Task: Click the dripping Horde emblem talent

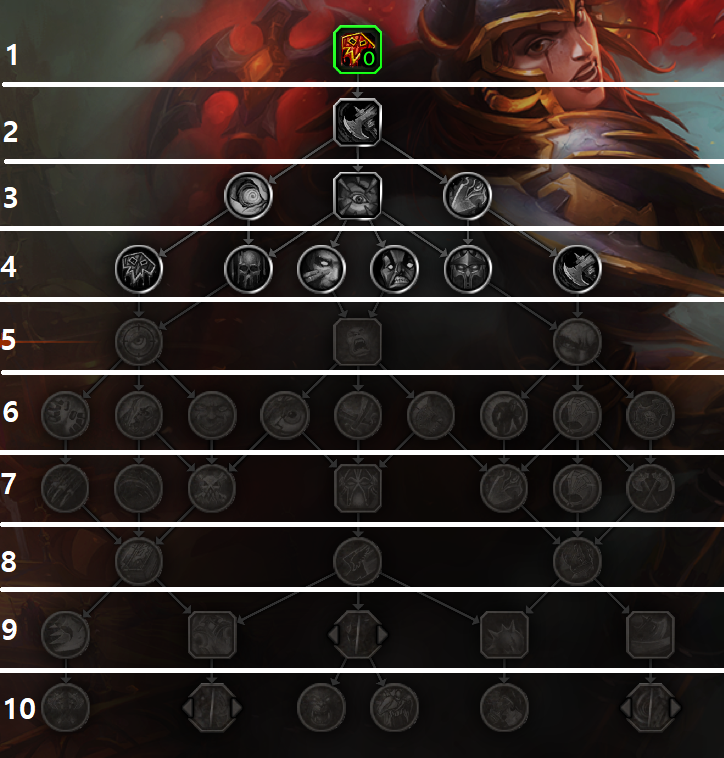Action: pos(139,269)
